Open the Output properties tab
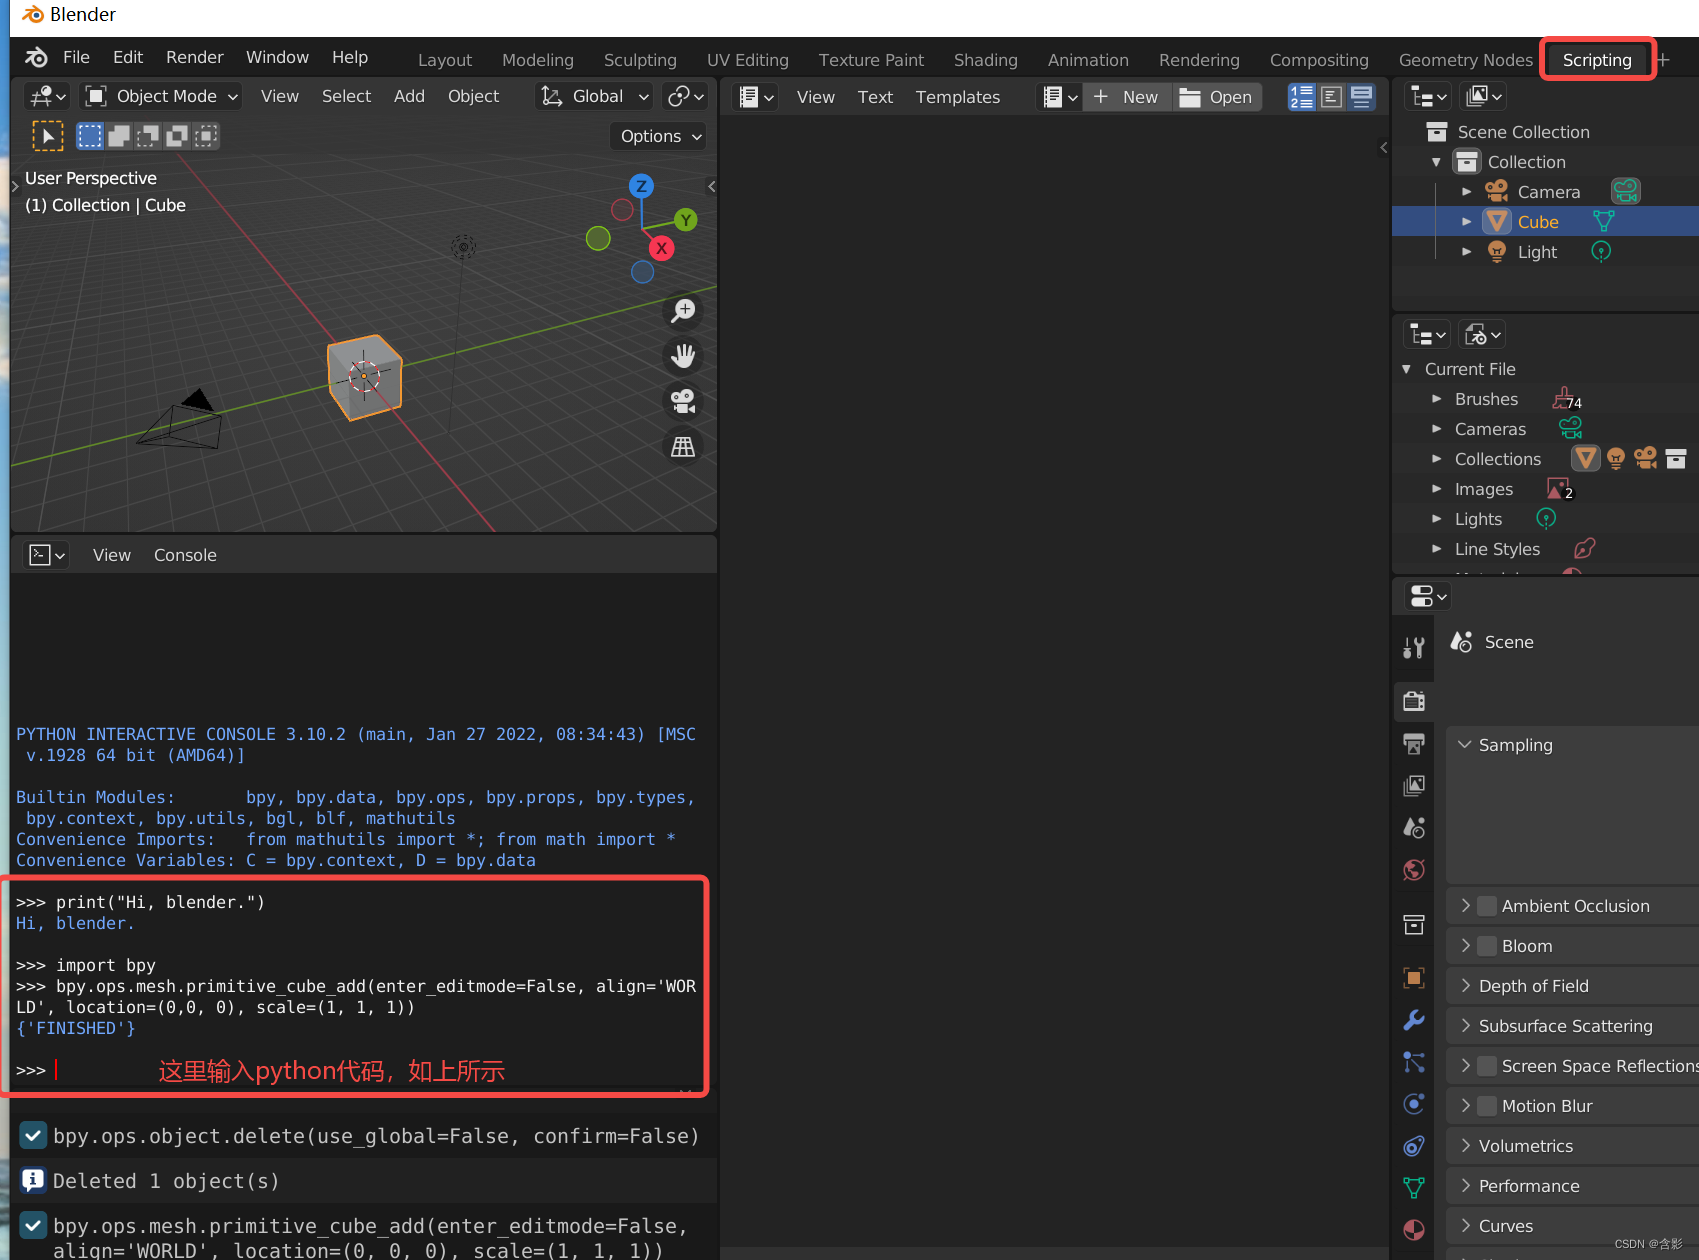This screenshot has height=1260, width=1699. [x=1413, y=743]
